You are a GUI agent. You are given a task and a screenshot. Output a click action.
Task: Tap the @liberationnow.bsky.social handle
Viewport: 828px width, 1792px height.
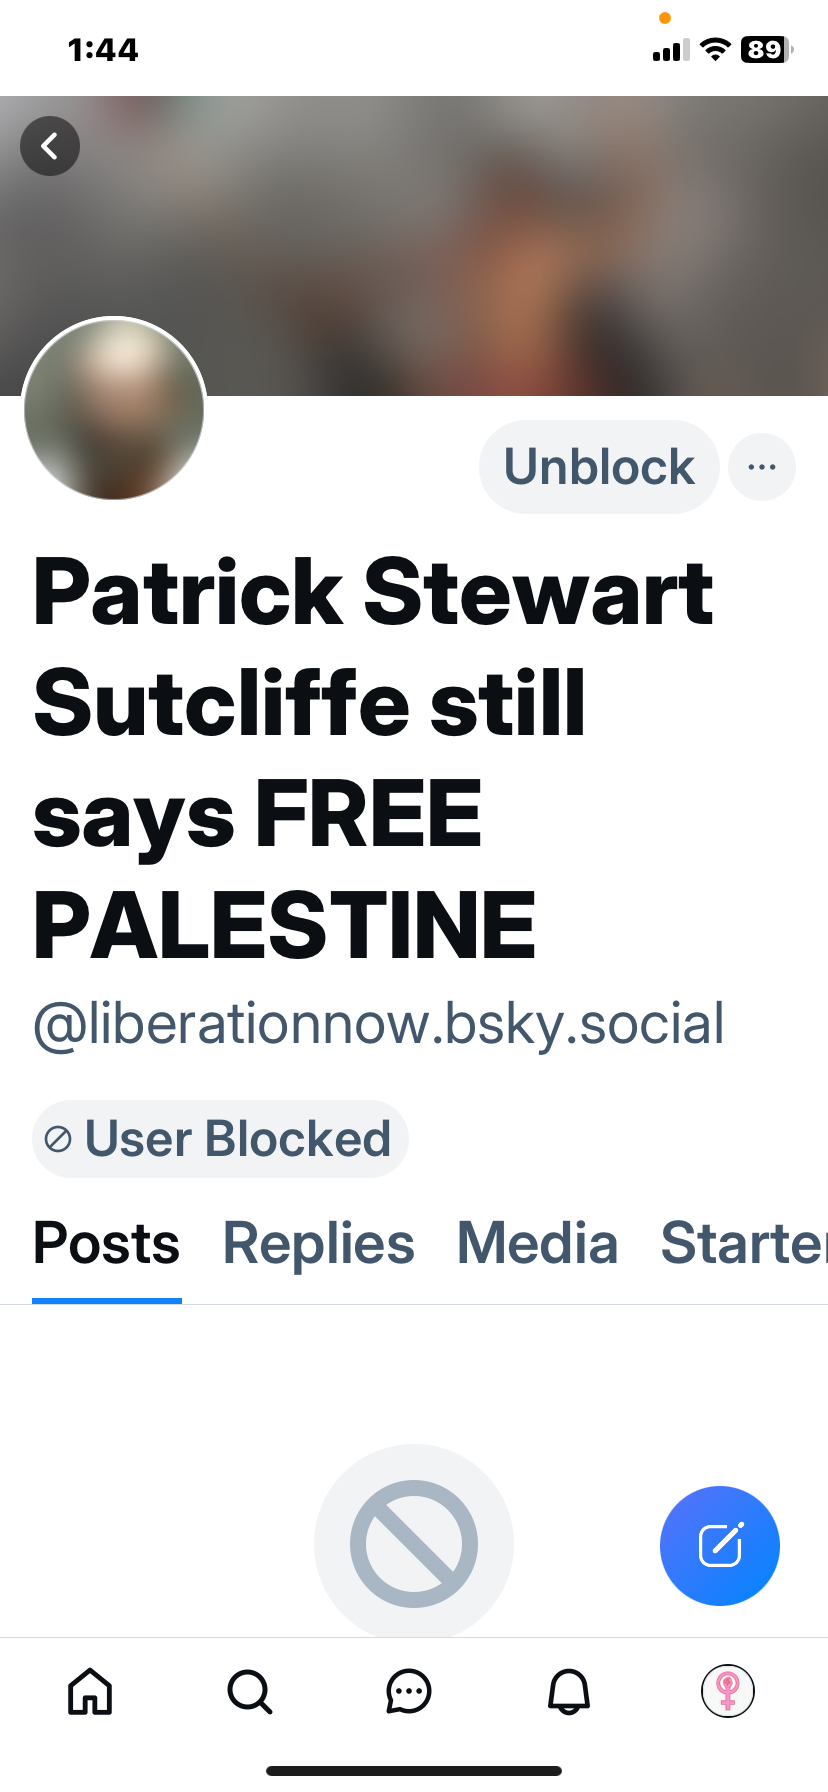point(379,1025)
